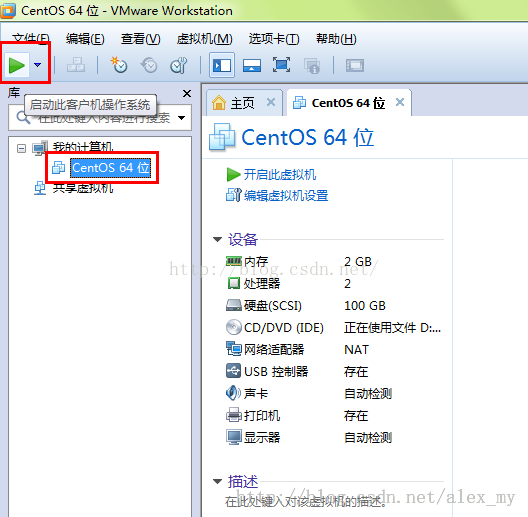
Task: Click the console view toolbar icon
Action: point(355,65)
